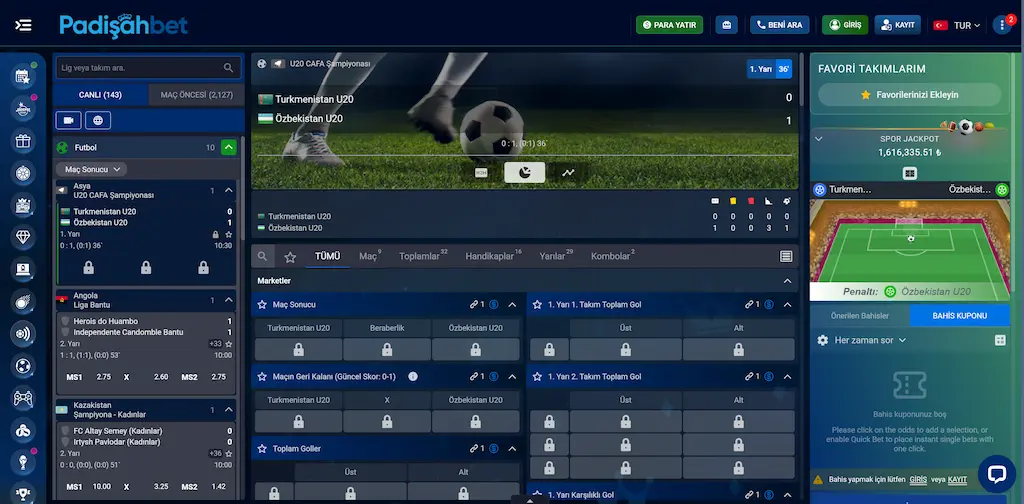Image resolution: width=1024 pixels, height=504 pixels.
Task: Click the KAYIT link in bet slip warning
Action: (957, 479)
